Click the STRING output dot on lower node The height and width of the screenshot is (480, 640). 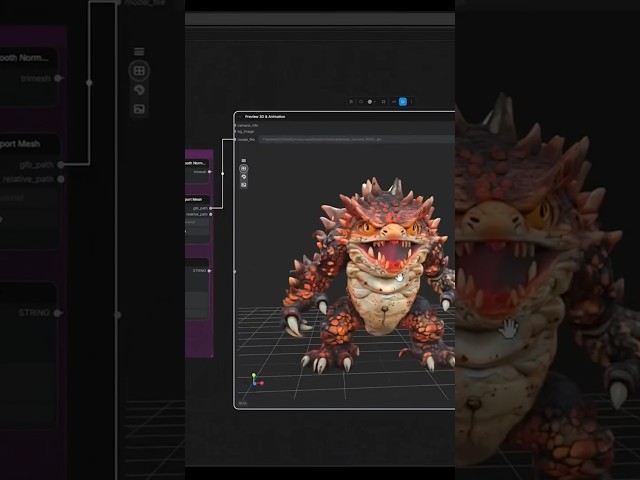[209, 271]
